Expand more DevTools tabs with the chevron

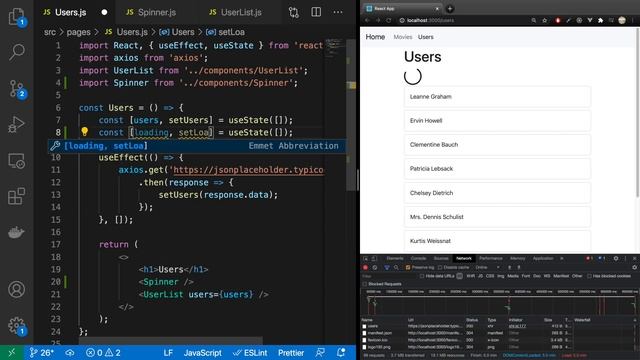point(562,258)
